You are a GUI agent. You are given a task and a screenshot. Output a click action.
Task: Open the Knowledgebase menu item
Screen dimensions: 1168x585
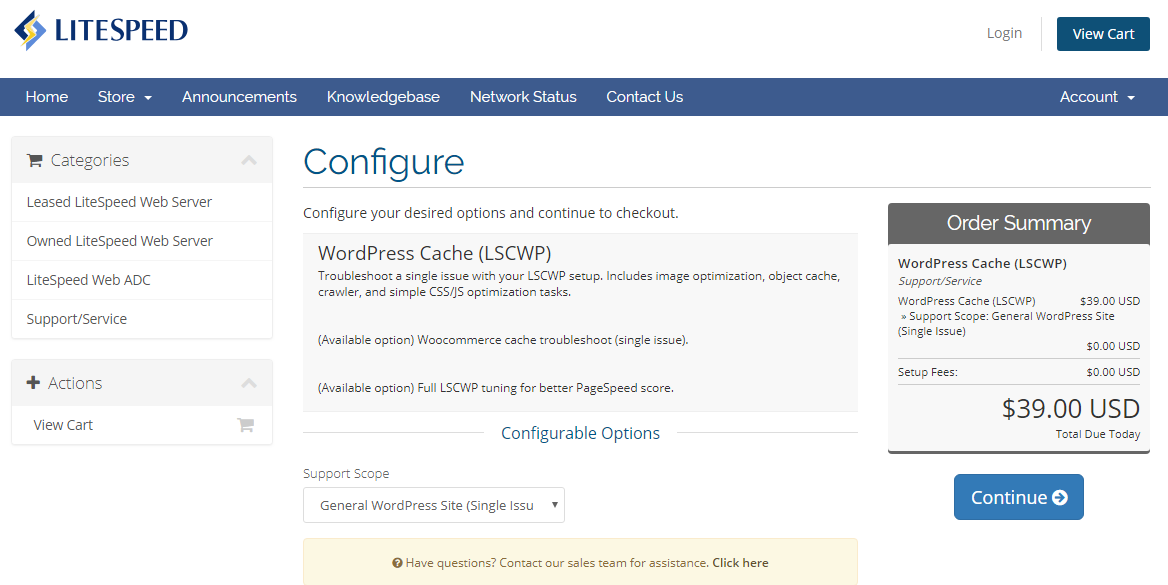coord(383,97)
